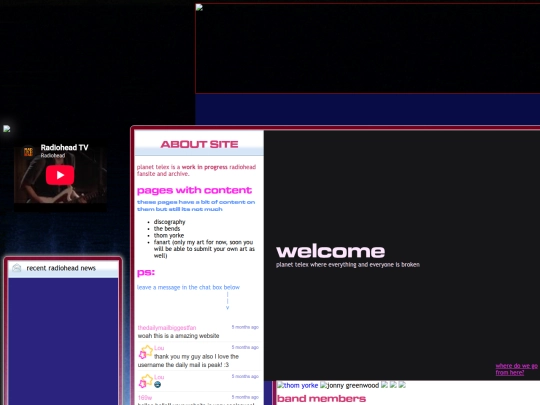Open 'the bends' list item
The height and width of the screenshot is (405, 540).
tap(167, 229)
